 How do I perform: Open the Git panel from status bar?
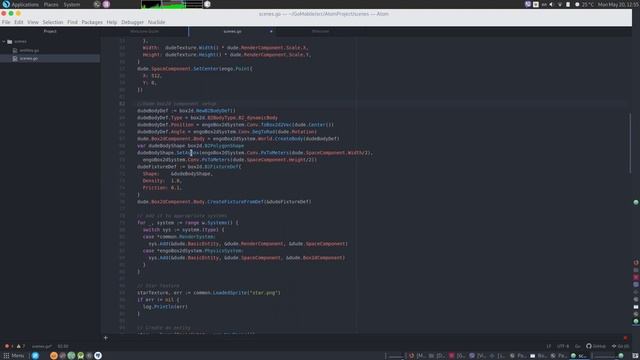620,346
